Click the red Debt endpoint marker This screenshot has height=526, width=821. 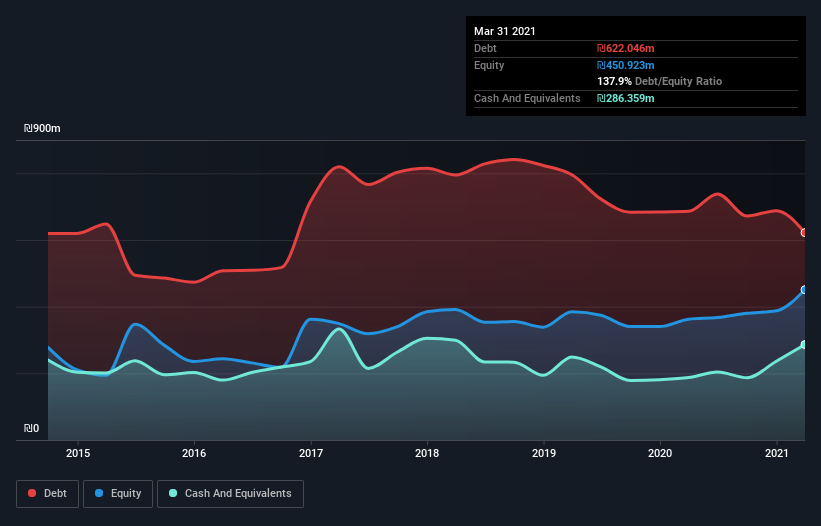[x=804, y=233]
